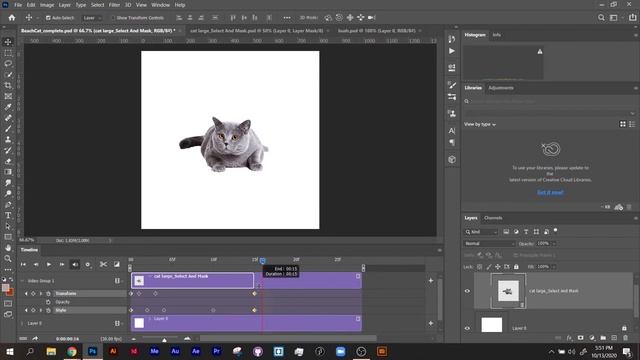The height and width of the screenshot is (360, 640).
Task: Play the timeline animation
Action: 49,264
